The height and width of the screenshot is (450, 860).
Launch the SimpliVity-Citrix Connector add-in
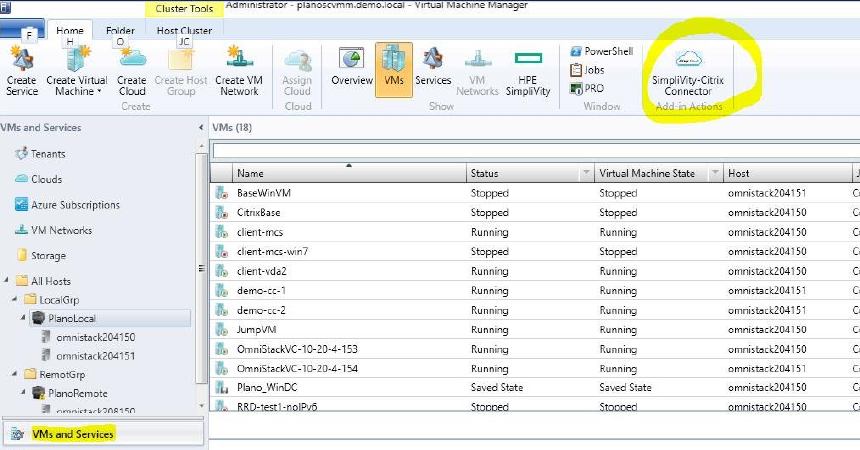click(688, 72)
